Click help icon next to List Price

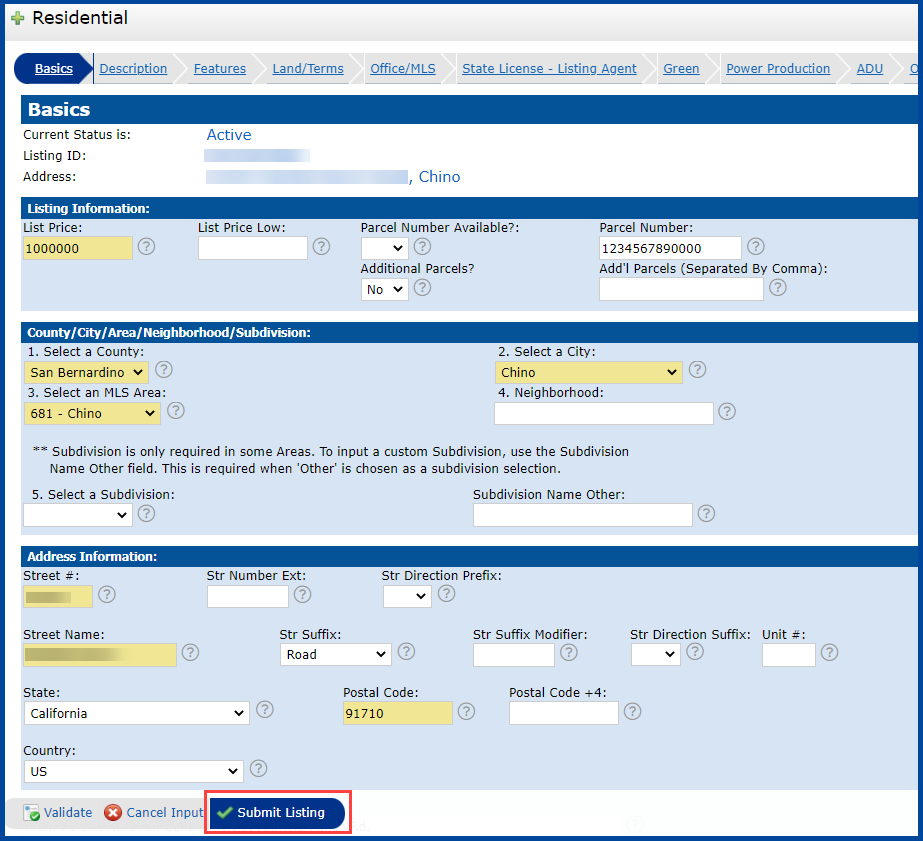(146, 247)
